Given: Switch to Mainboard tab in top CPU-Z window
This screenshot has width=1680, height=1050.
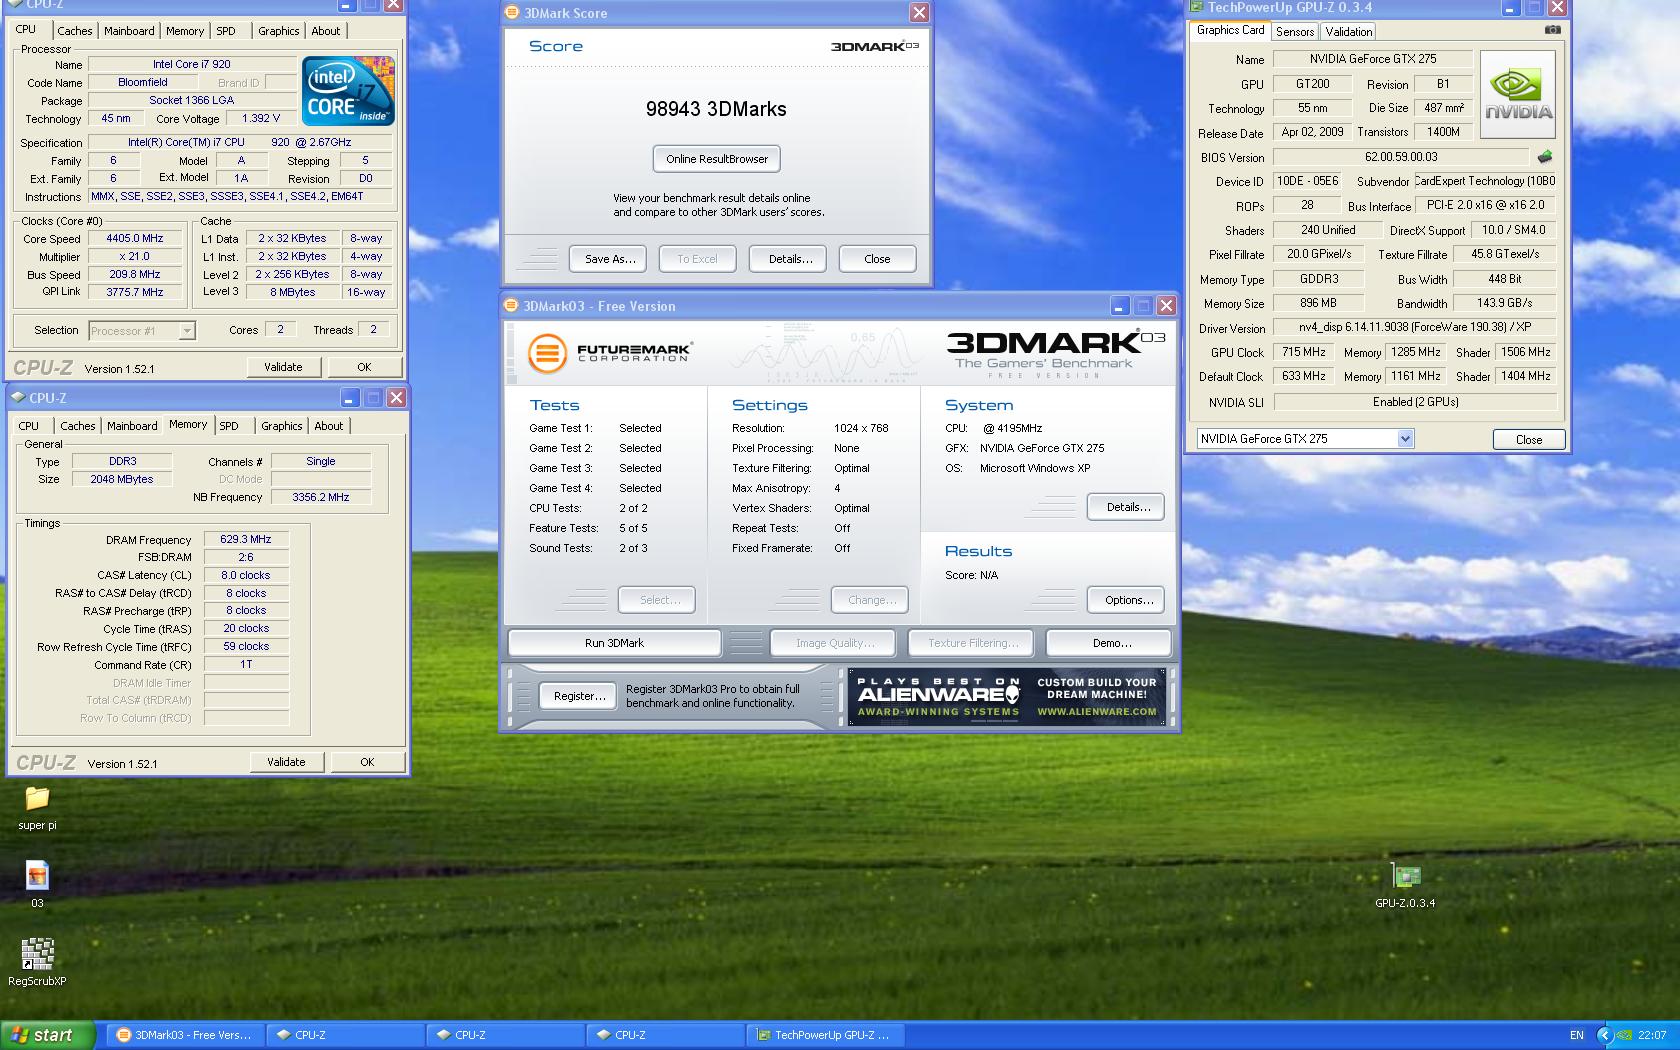Looking at the screenshot, I should coord(130,31).
